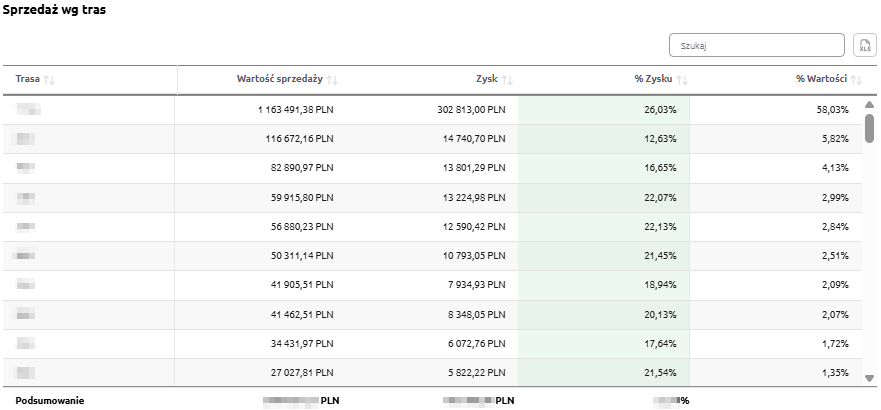The width and height of the screenshot is (881, 410).
Task: Select the 5 822,22 PLN profit cell
Action: (x=475, y=373)
